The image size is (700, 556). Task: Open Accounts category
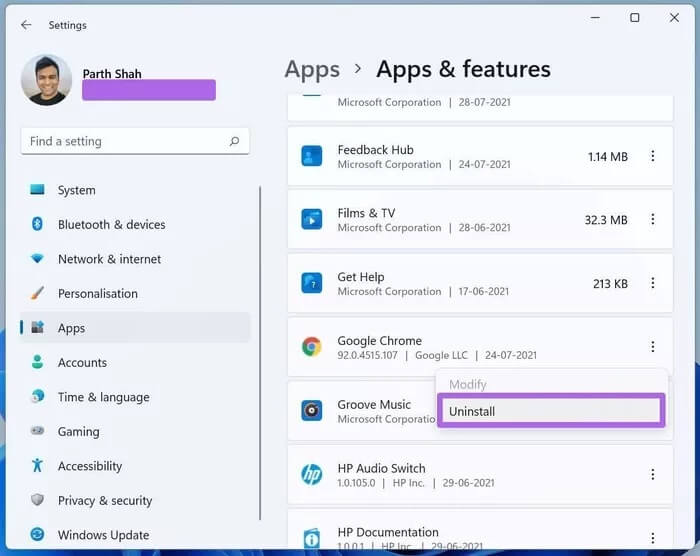tap(135, 362)
